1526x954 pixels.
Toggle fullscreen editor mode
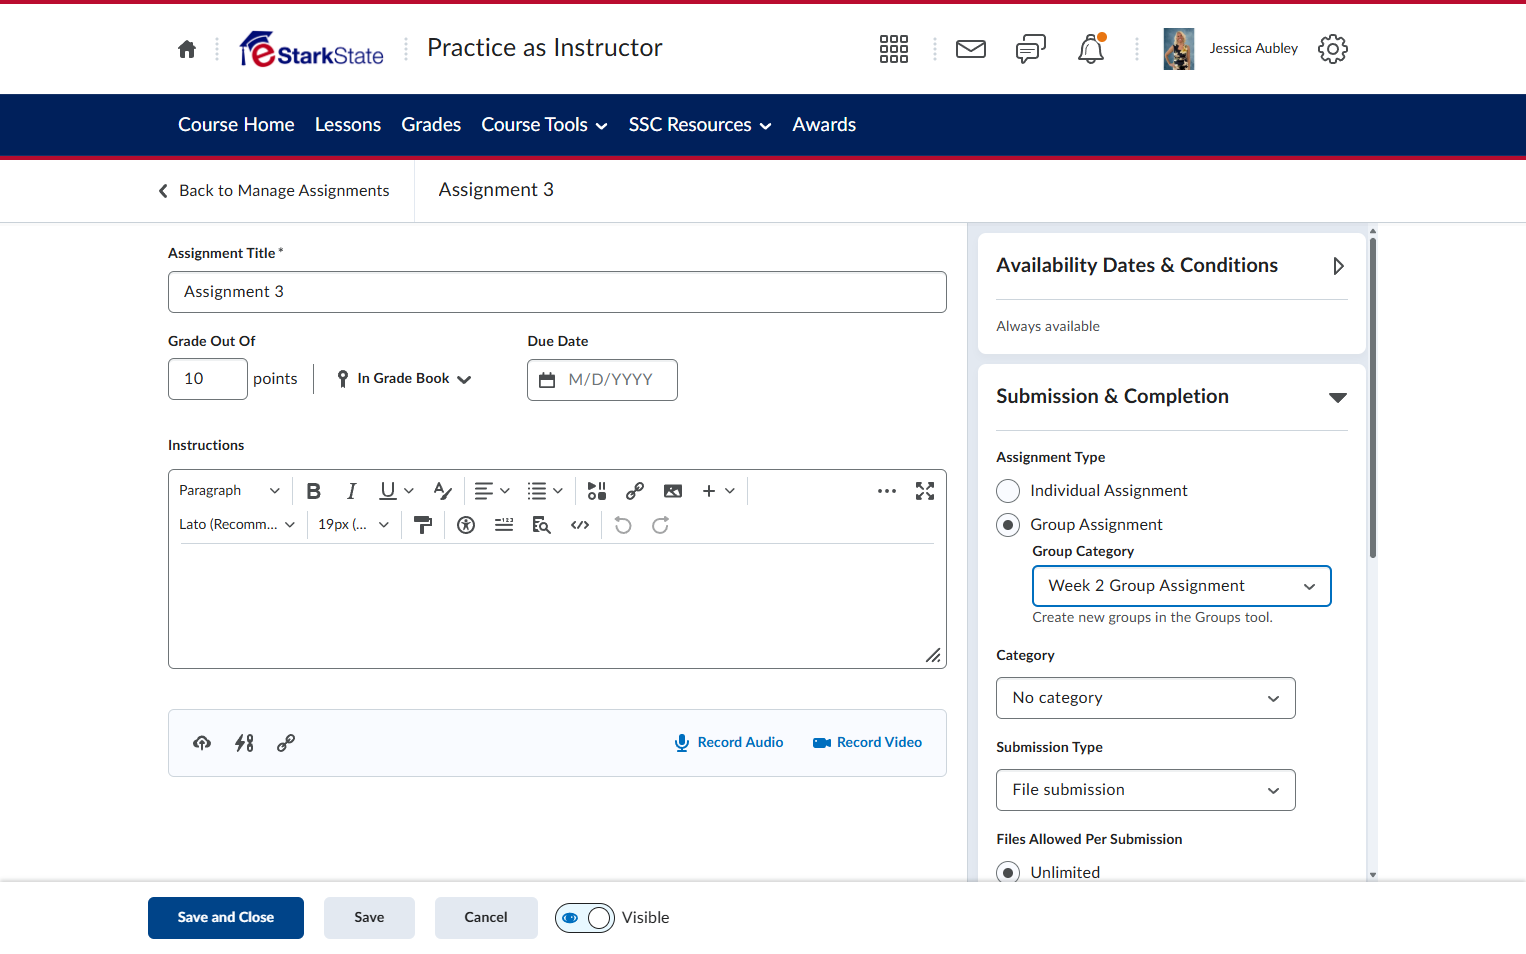pos(925,491)
